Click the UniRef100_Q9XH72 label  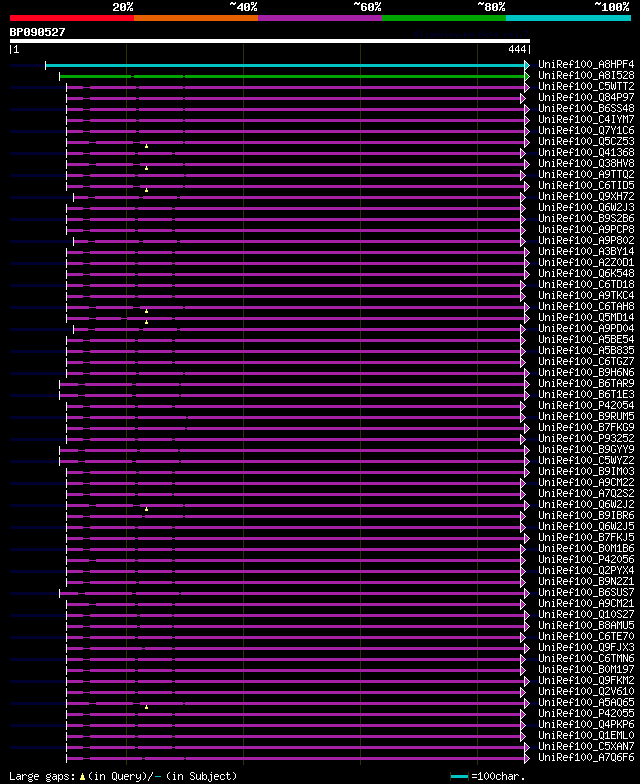[x=586, y=196]
